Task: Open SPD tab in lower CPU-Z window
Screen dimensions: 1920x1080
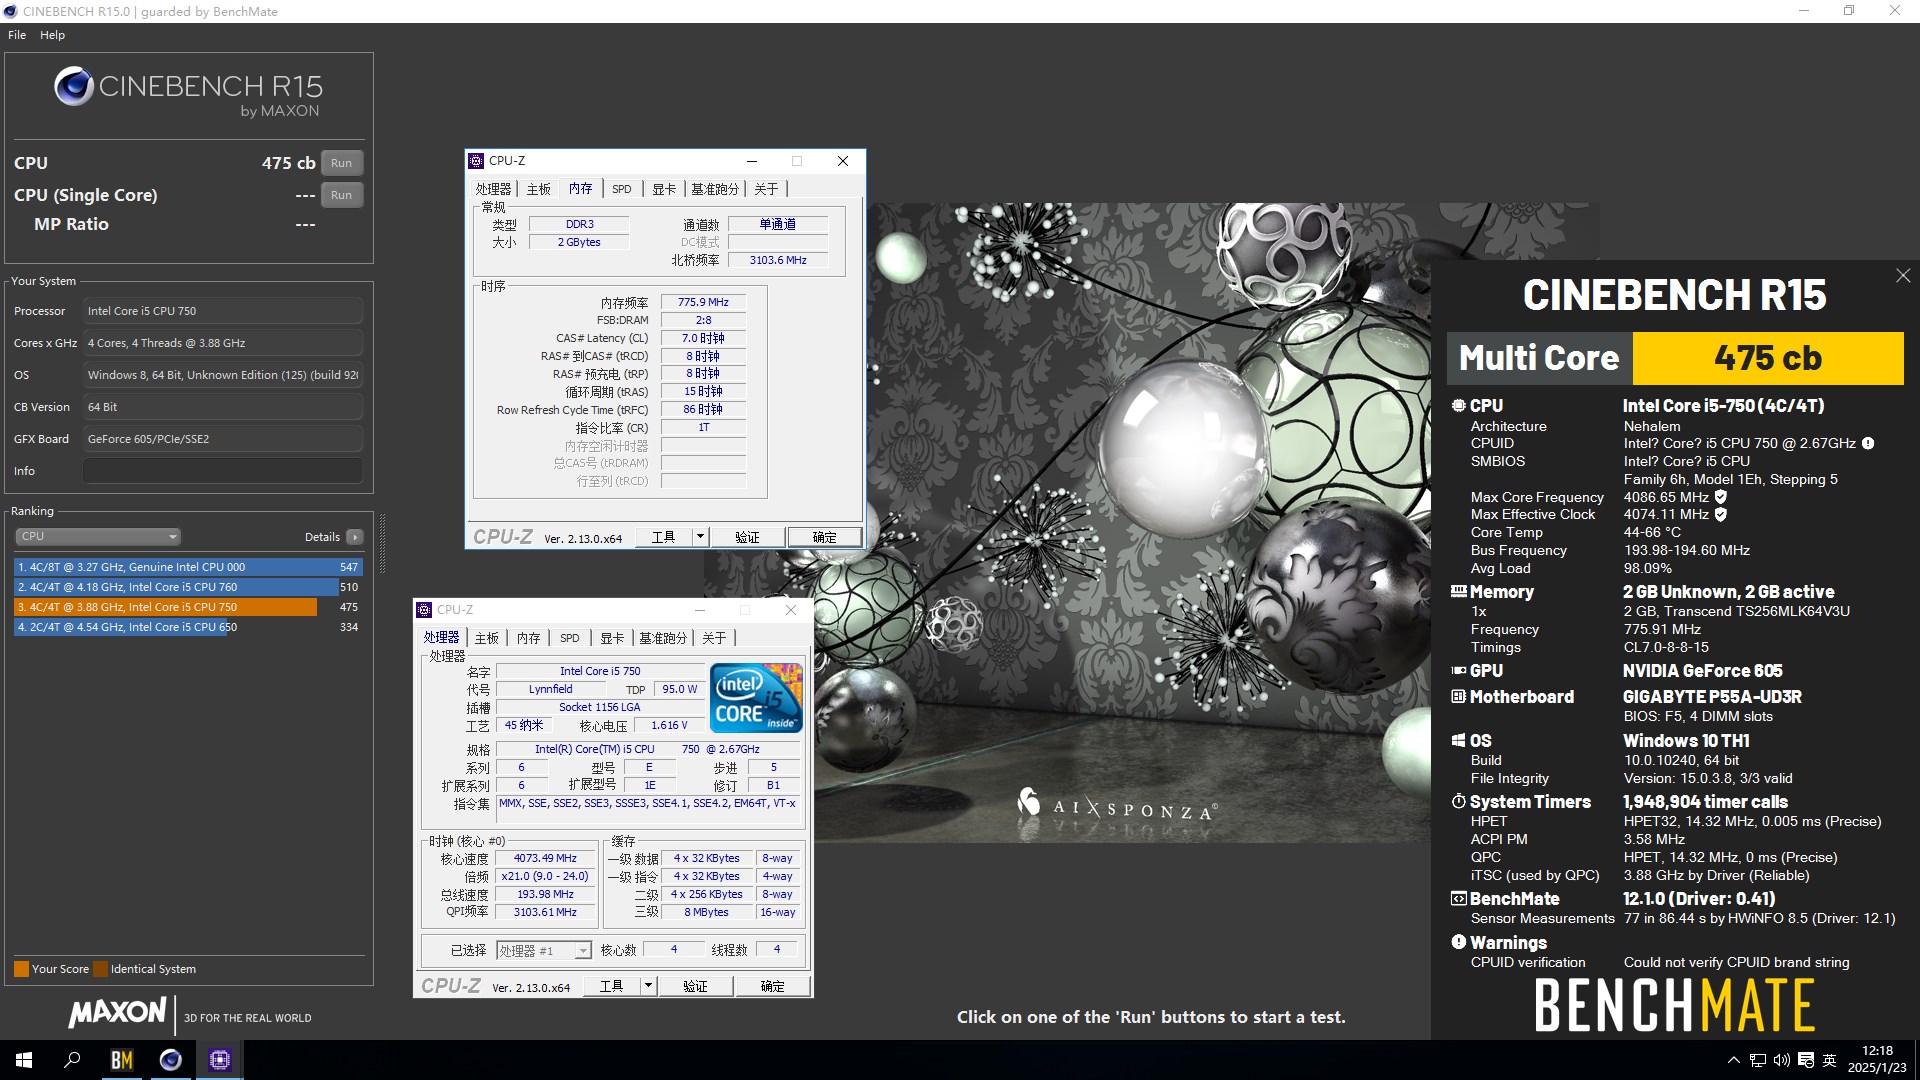Action: click(x=570, y=638)
